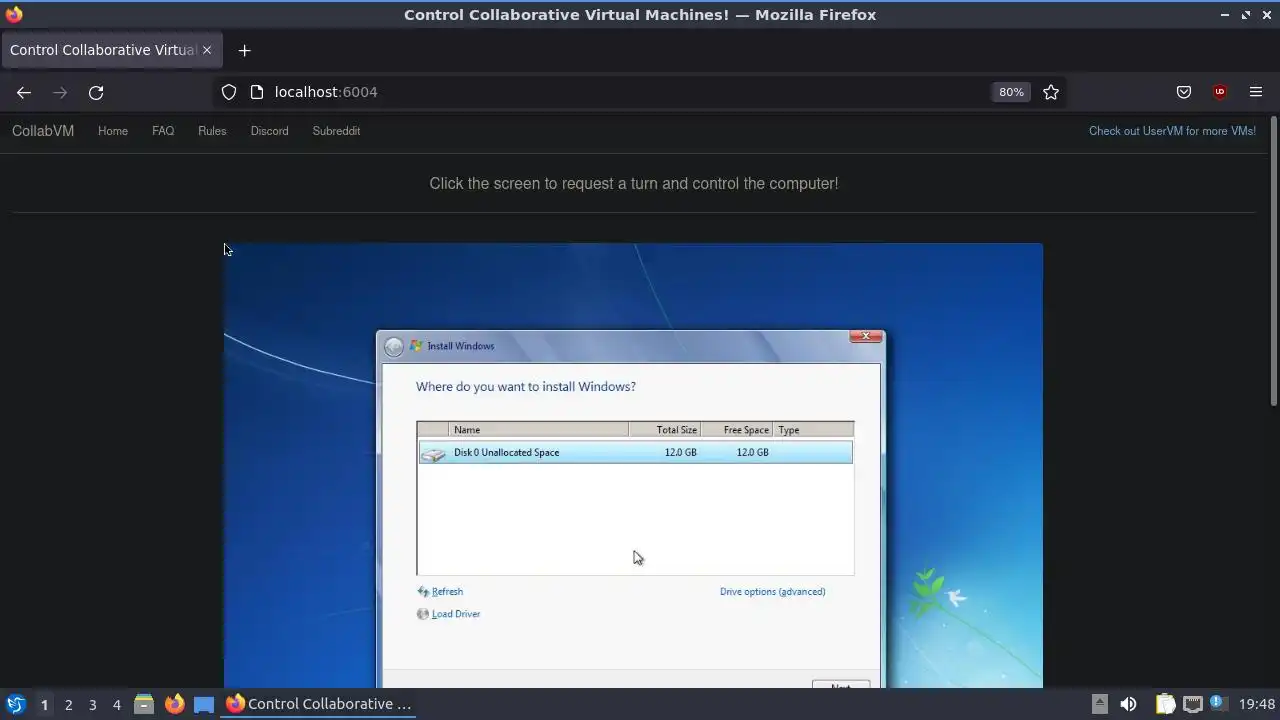
Task: Select Disk 0 Unallocated Space row
Action: (635, 453)
